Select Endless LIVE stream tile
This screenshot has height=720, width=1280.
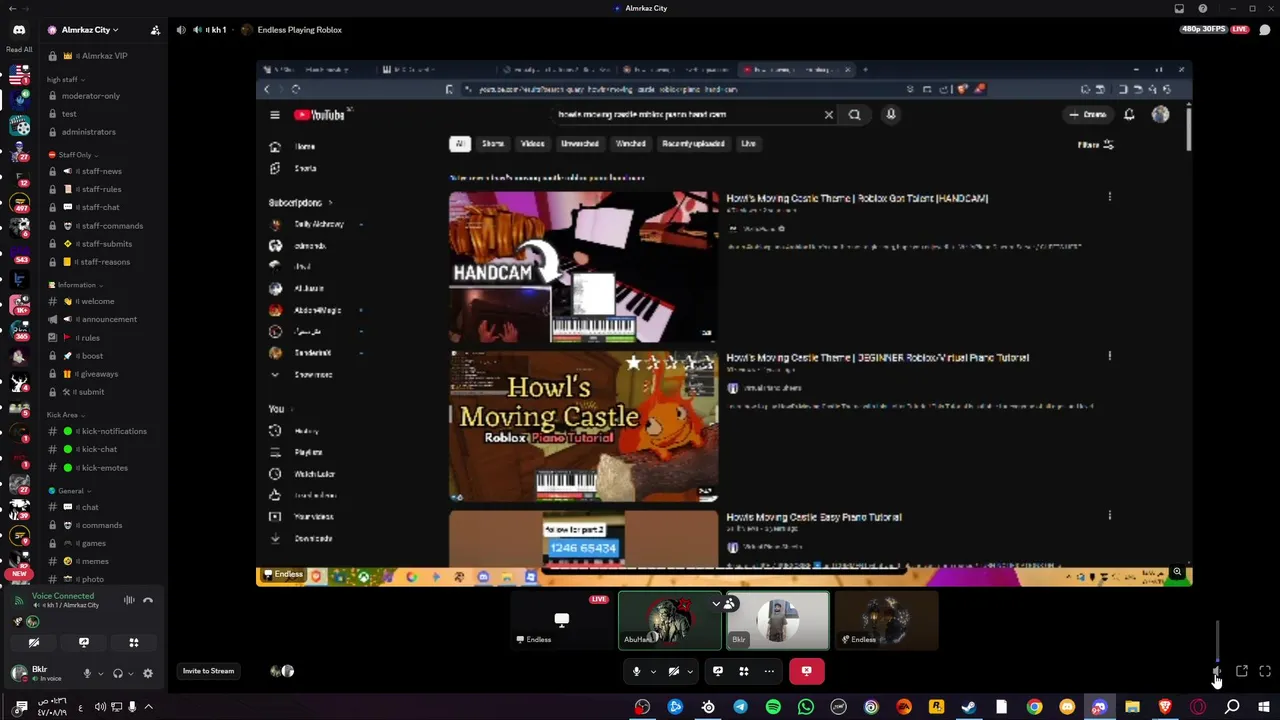562,620
